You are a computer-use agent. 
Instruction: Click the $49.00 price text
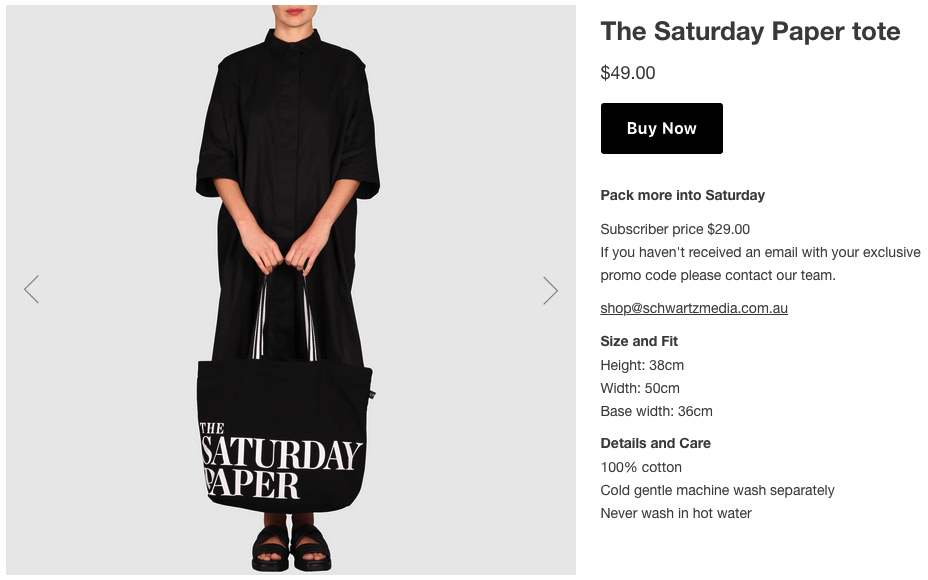coord(628,73)
